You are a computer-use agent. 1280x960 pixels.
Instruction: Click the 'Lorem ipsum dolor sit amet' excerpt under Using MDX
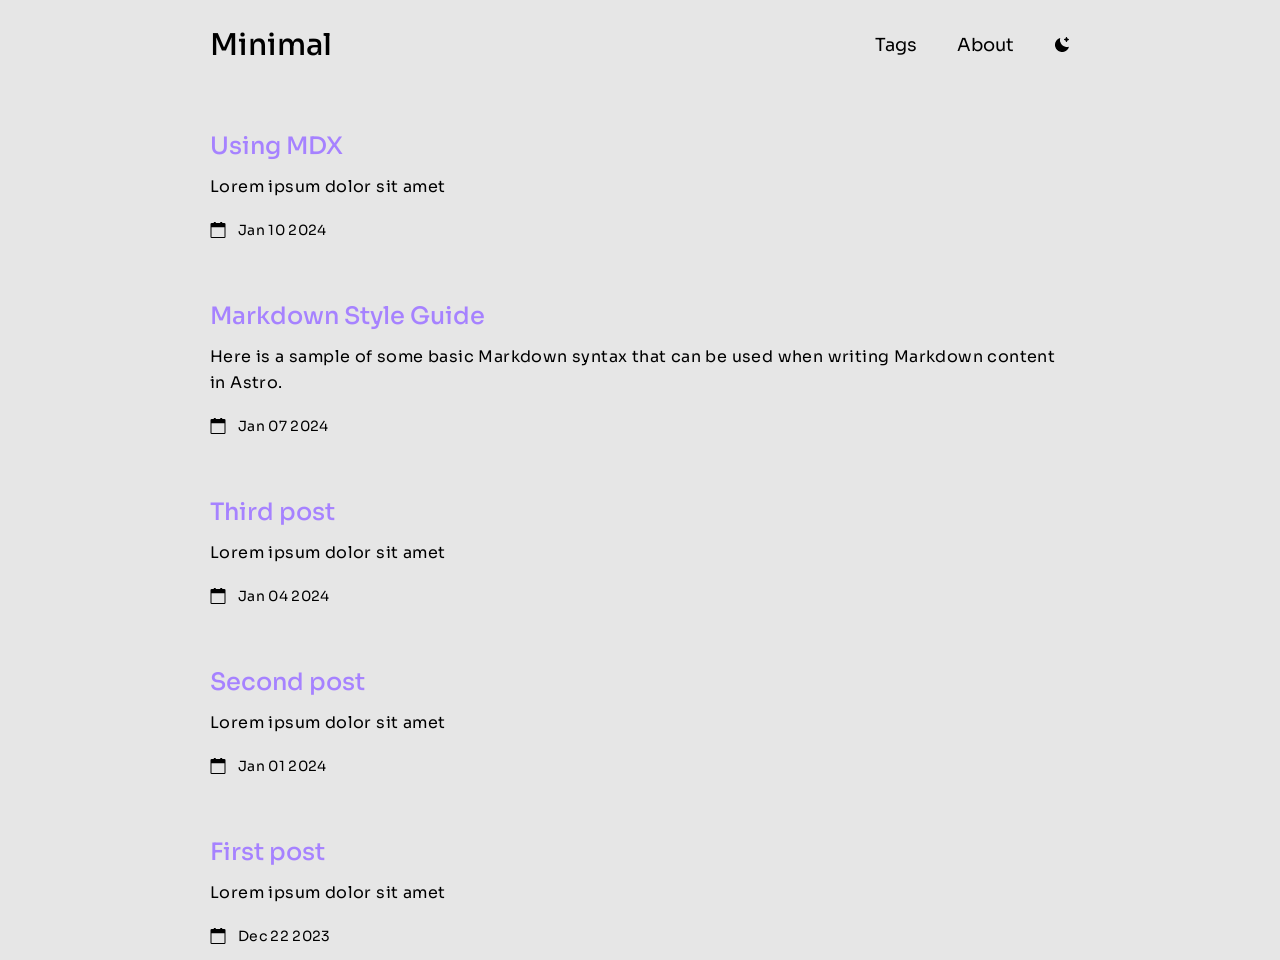point(327,184)
